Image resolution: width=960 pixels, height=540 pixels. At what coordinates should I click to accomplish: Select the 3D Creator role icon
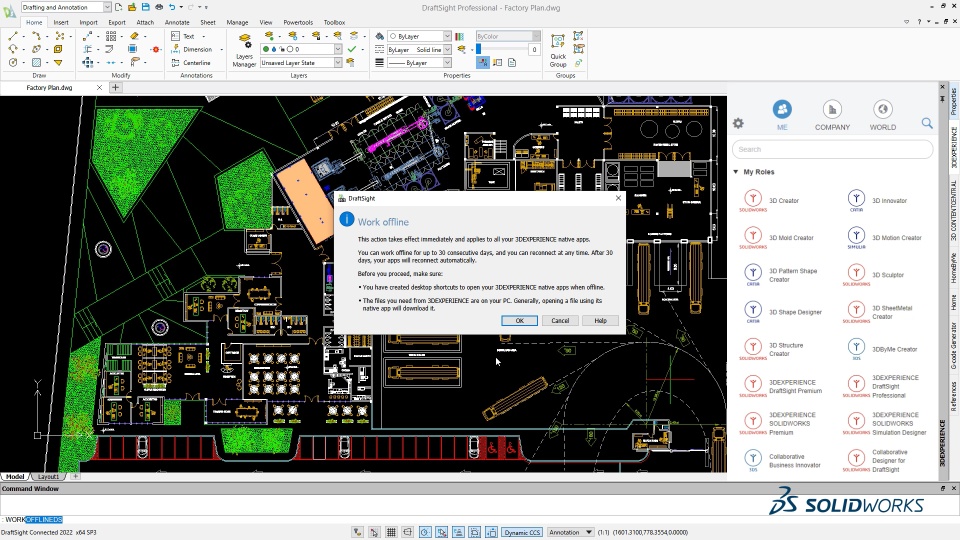(x=753, y=200)
